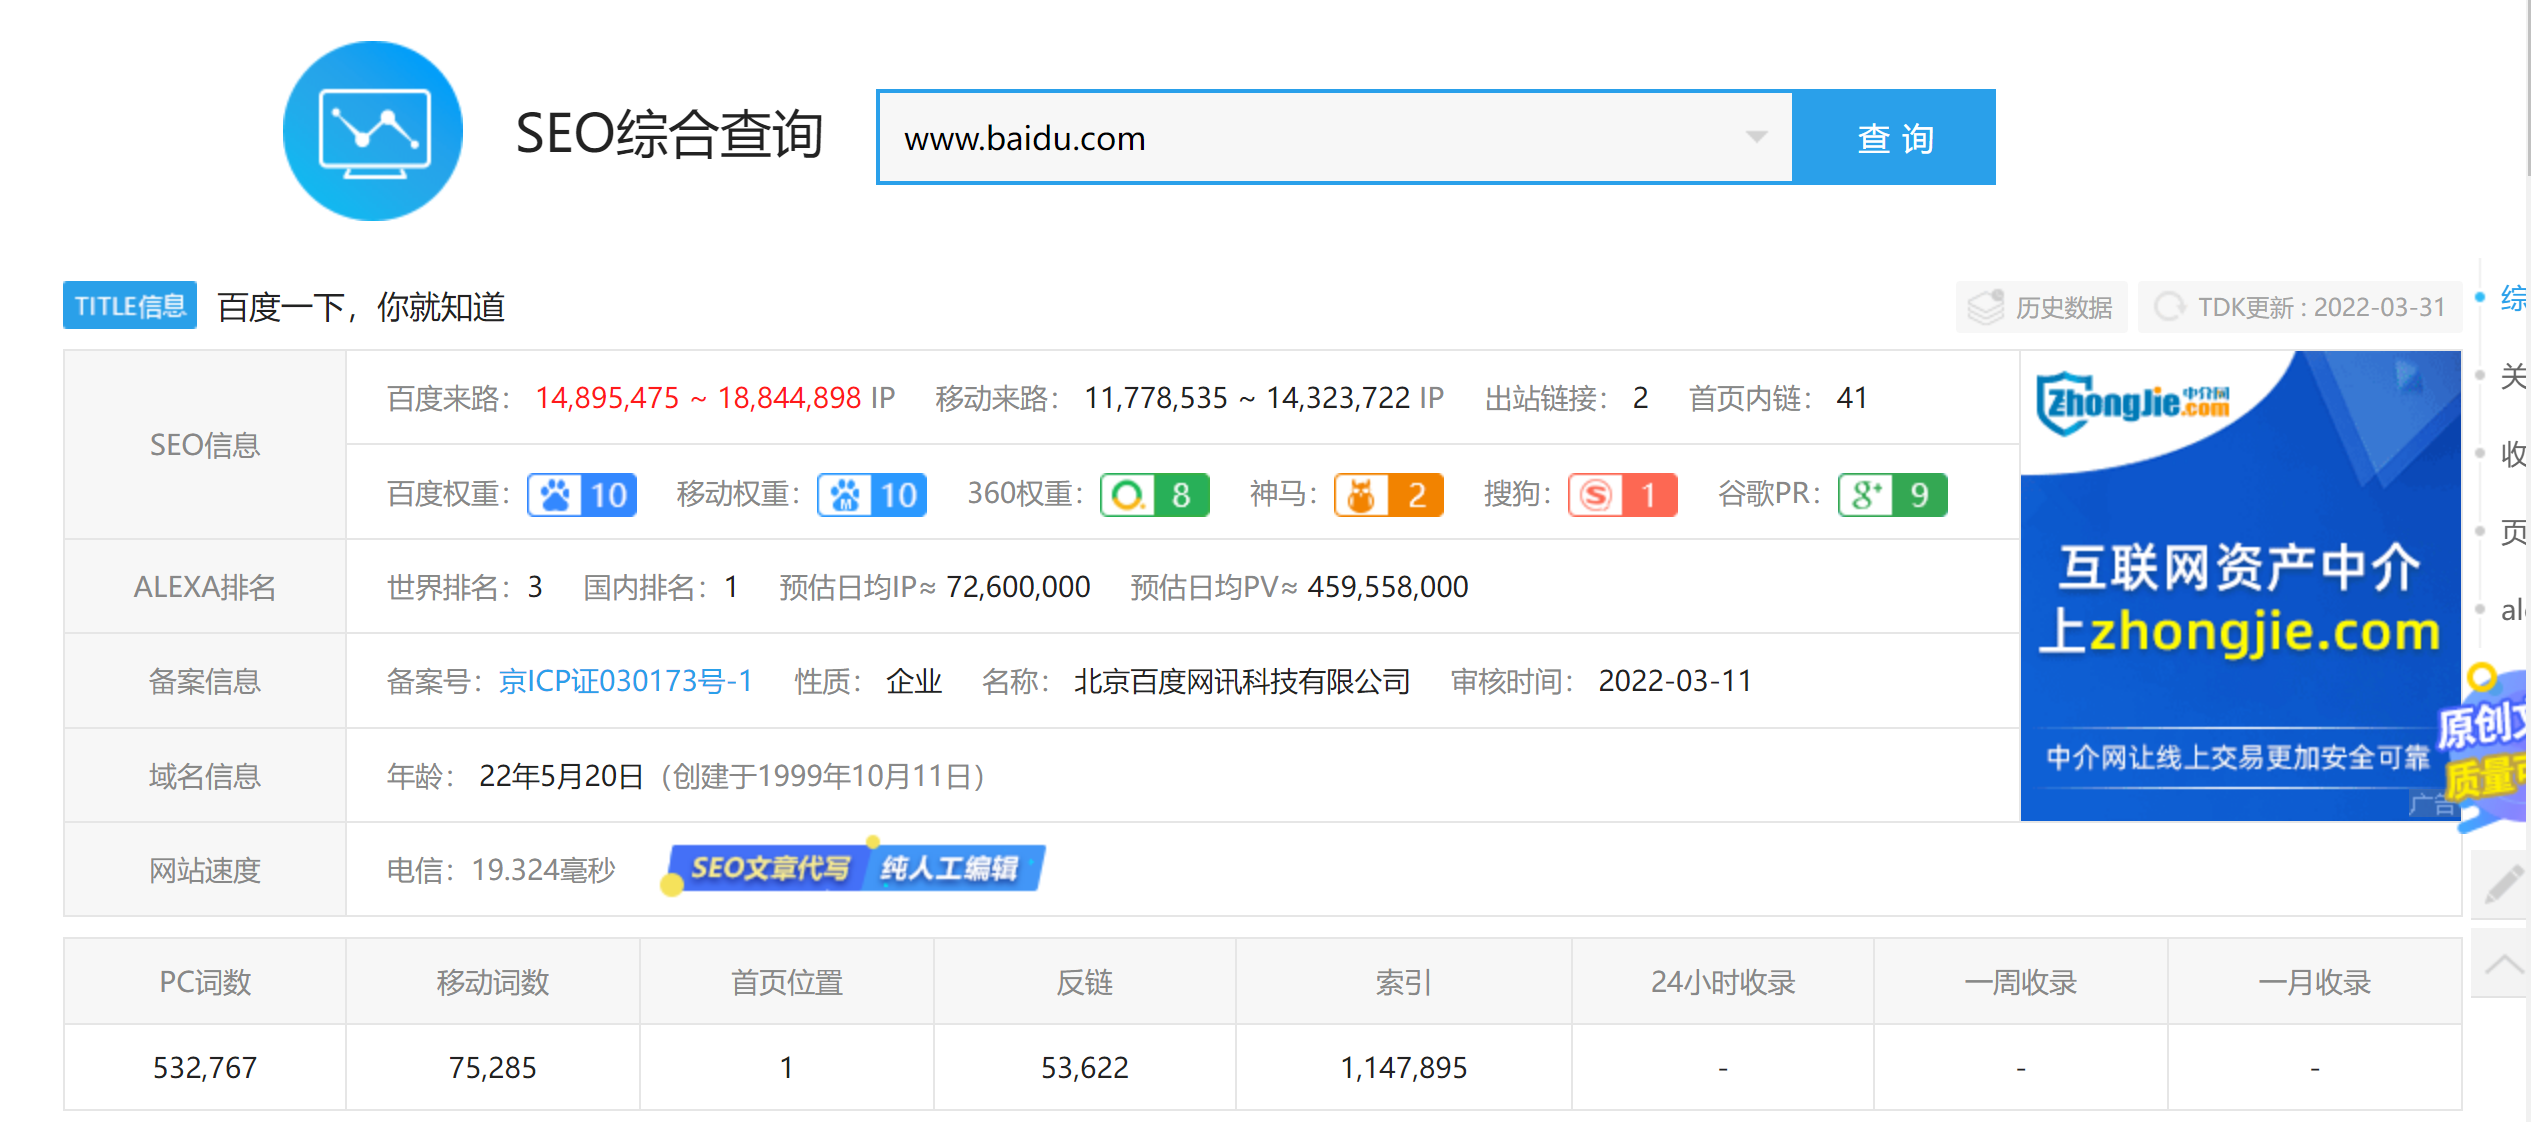Open the domain input dropdown arrow

coord(1756,137)
